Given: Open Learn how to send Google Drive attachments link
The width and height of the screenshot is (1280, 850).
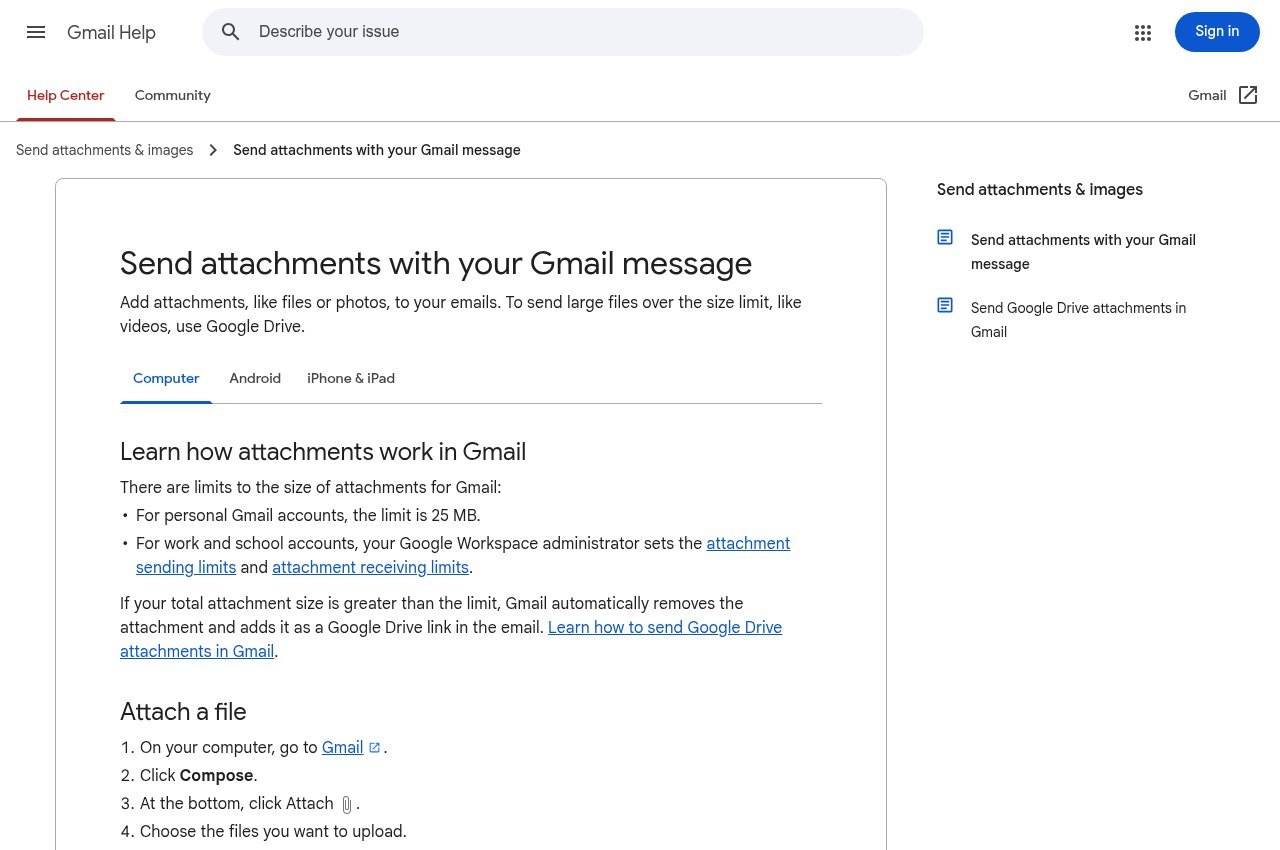Looking at the screenshot, I should coord(451,639).
